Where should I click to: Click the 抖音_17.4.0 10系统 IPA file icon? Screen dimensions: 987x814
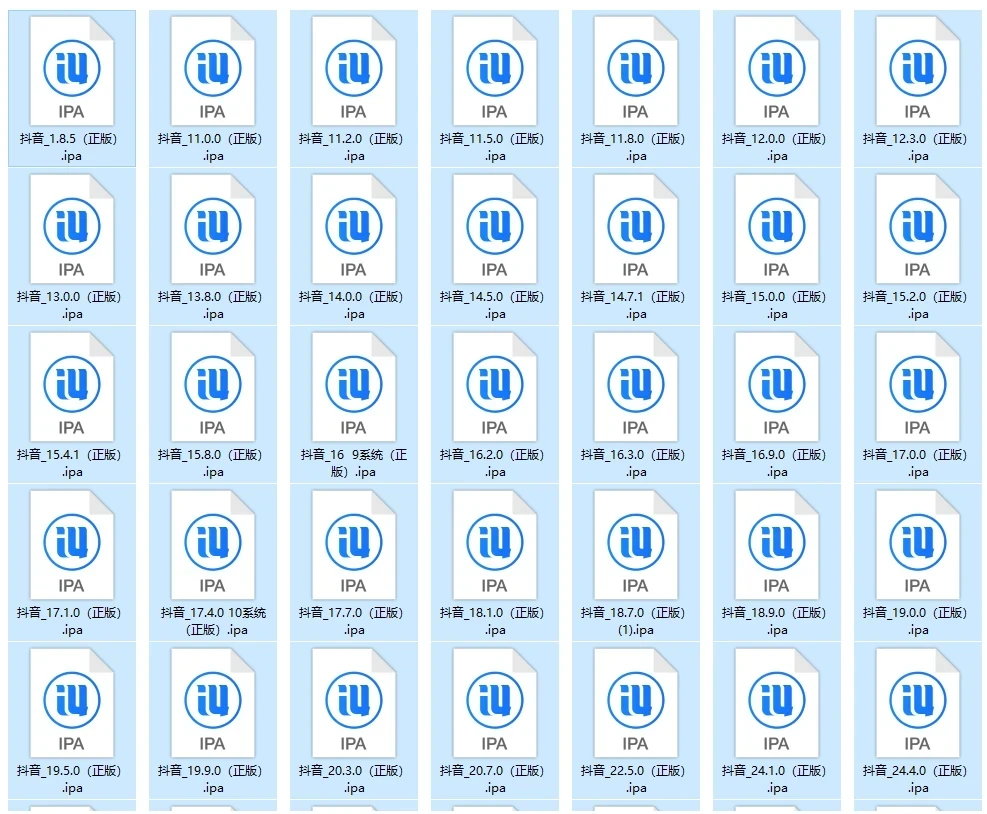[x=213, y=545]
